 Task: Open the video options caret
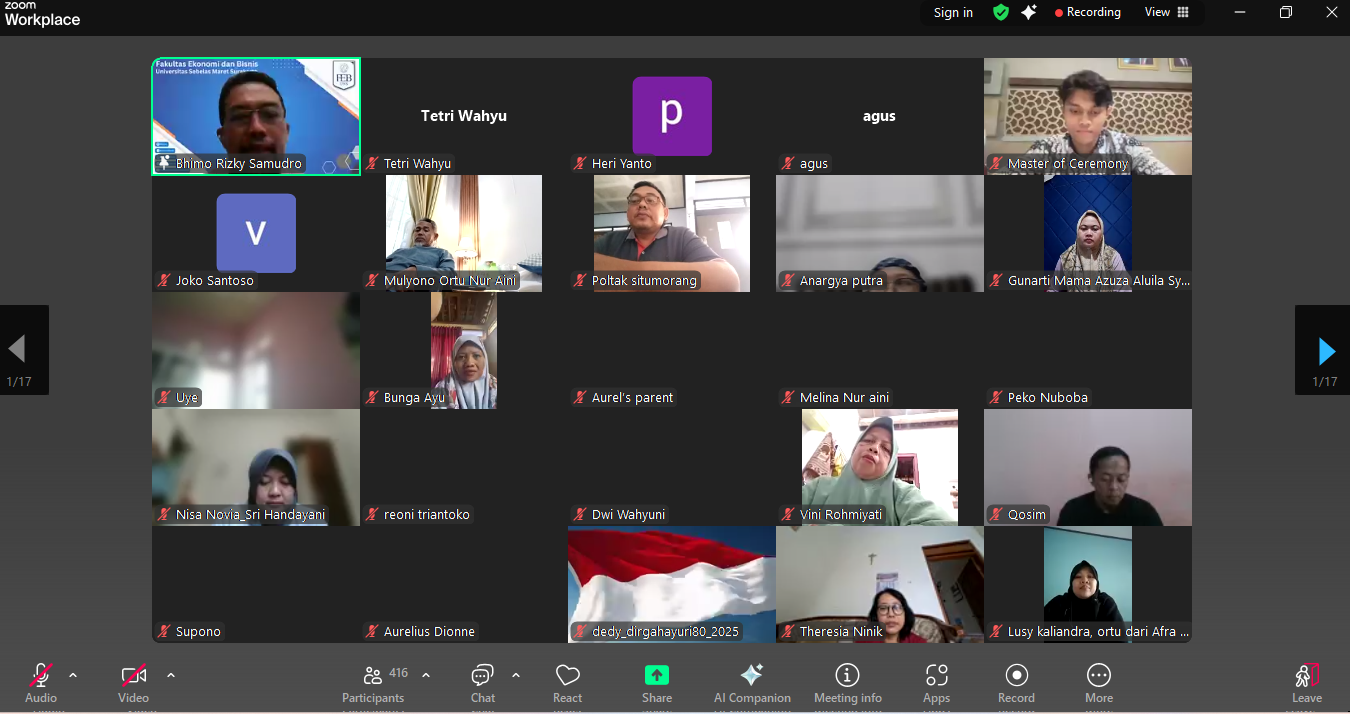pos(171,675)
